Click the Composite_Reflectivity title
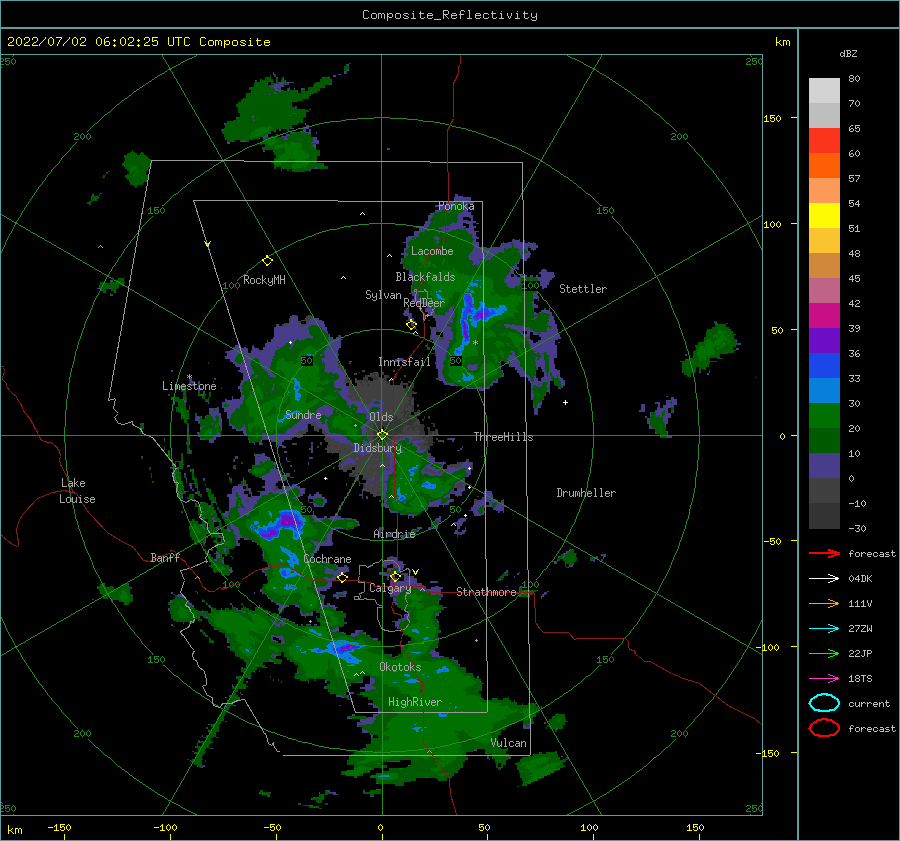Image resolution: width=900 pixels, height=841 pixels. [x=450, y=15]
